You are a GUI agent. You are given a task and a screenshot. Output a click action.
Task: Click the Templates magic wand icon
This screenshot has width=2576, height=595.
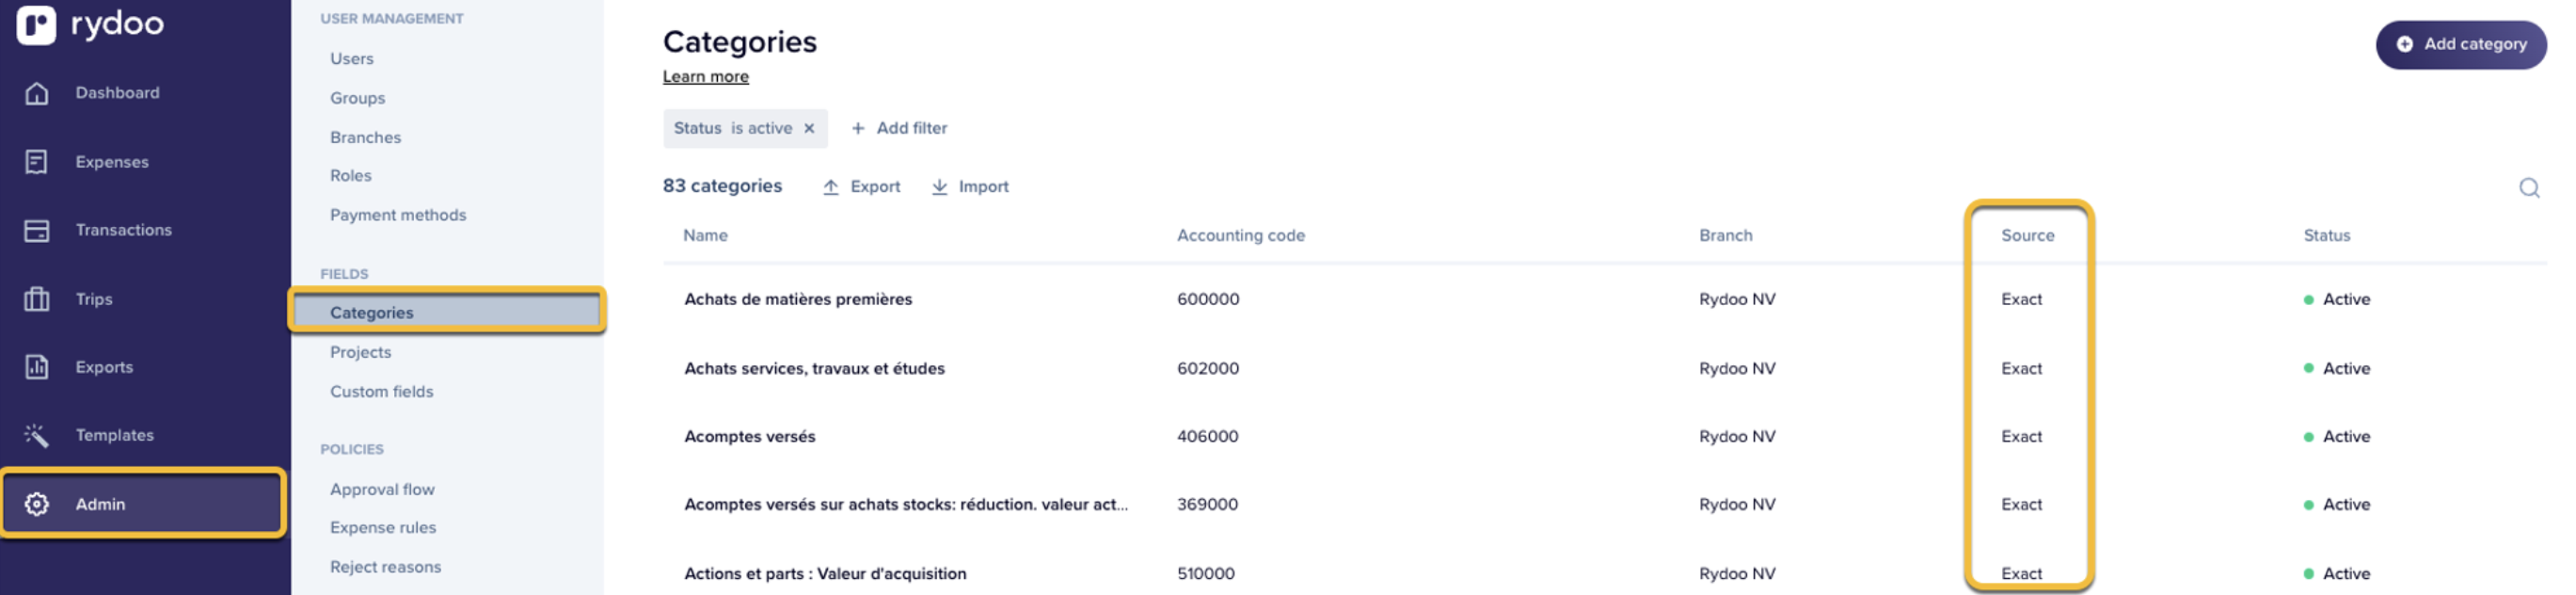(37, 435)
